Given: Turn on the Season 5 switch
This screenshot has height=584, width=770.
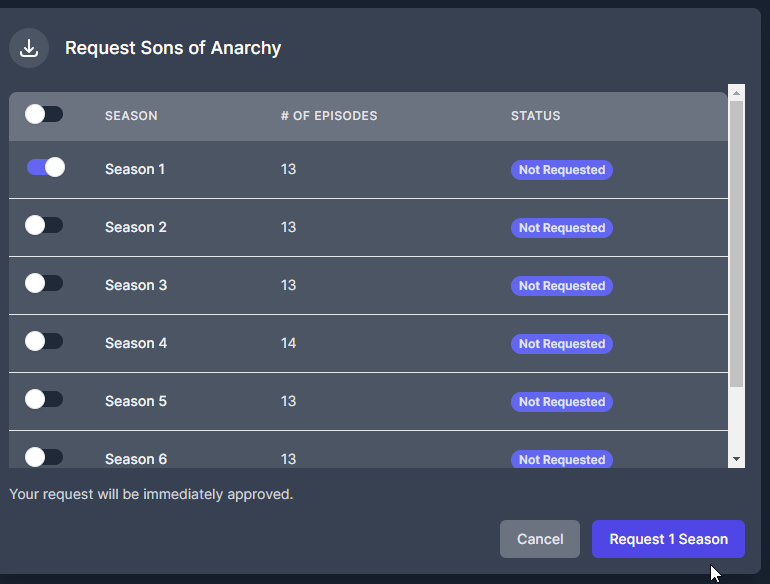Looking at the screenshot, I should pos(44,399).
